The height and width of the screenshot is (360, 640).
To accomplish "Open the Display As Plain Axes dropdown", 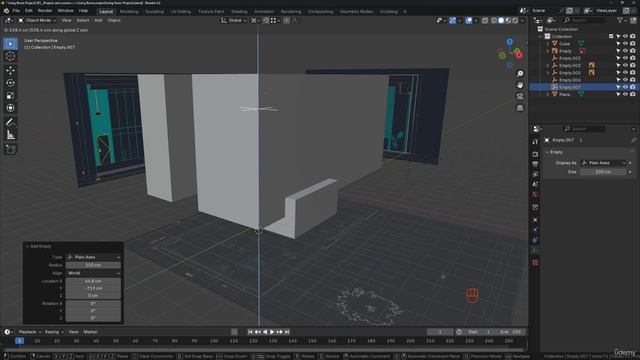I will tap(603, 163).
